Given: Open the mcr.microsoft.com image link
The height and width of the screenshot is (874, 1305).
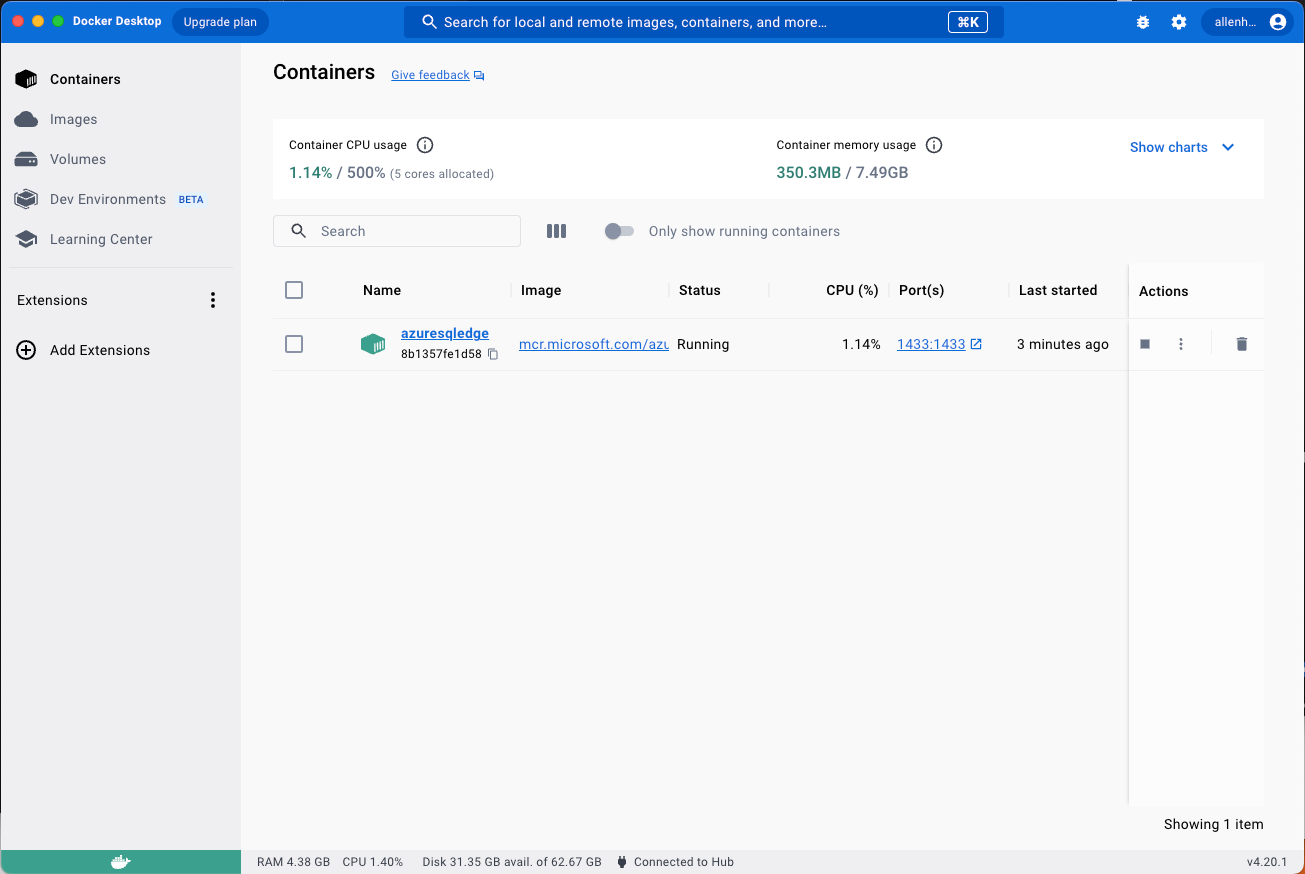Looking at the screenshot, I should tap(594, 344).
